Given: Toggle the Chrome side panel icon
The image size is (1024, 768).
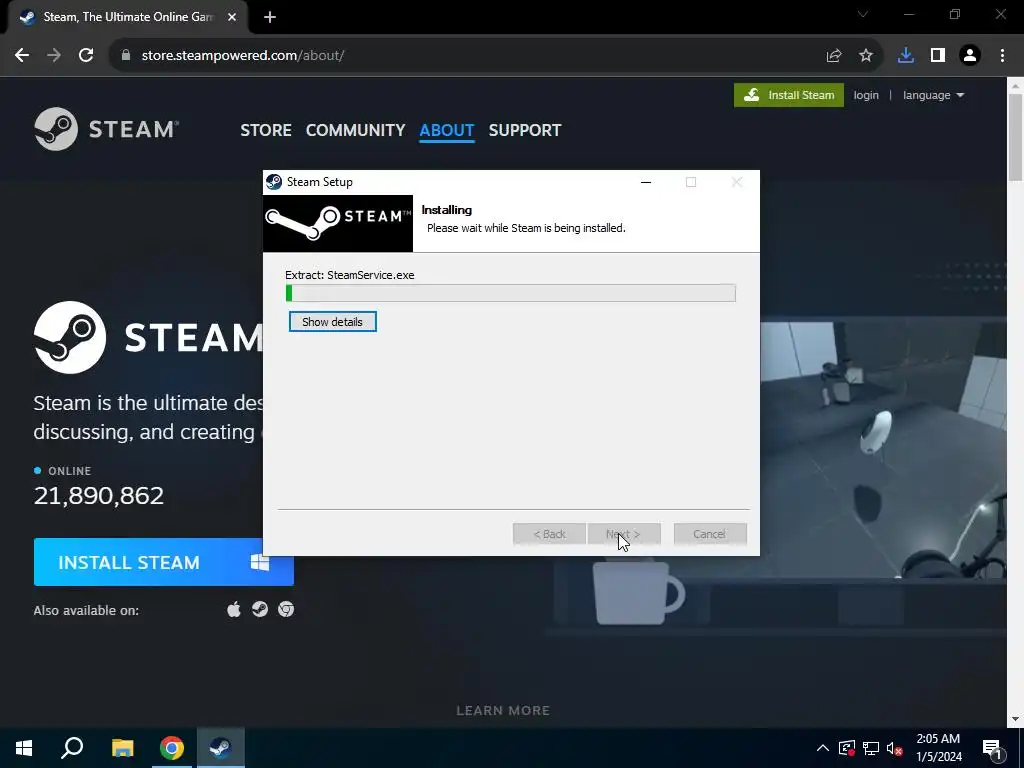Looking at the screenshot, I should [x=938, y=56].
